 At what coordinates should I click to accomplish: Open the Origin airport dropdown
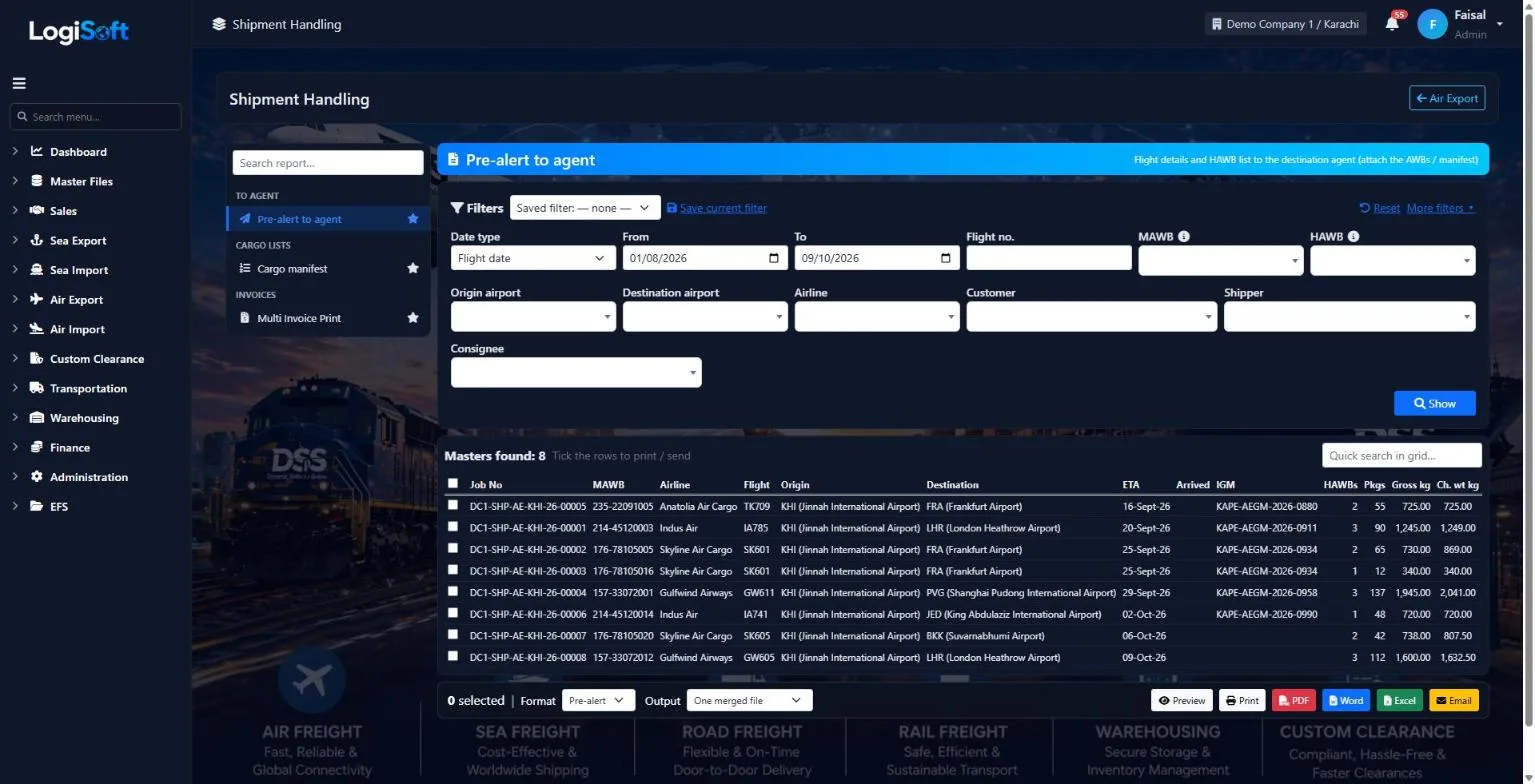coord(533,317)
